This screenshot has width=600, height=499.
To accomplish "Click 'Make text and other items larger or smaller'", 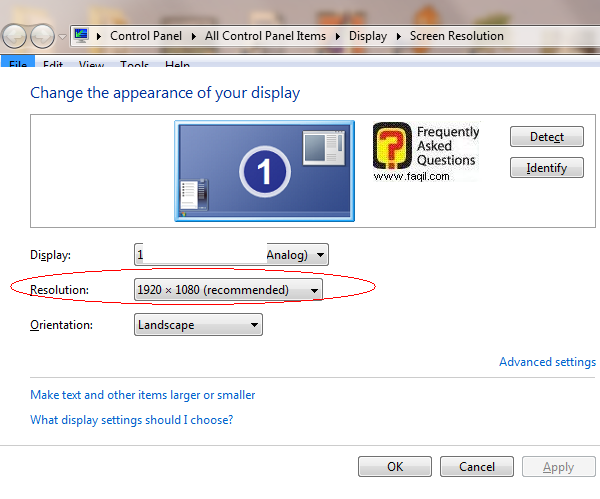I will pos(142,395).
